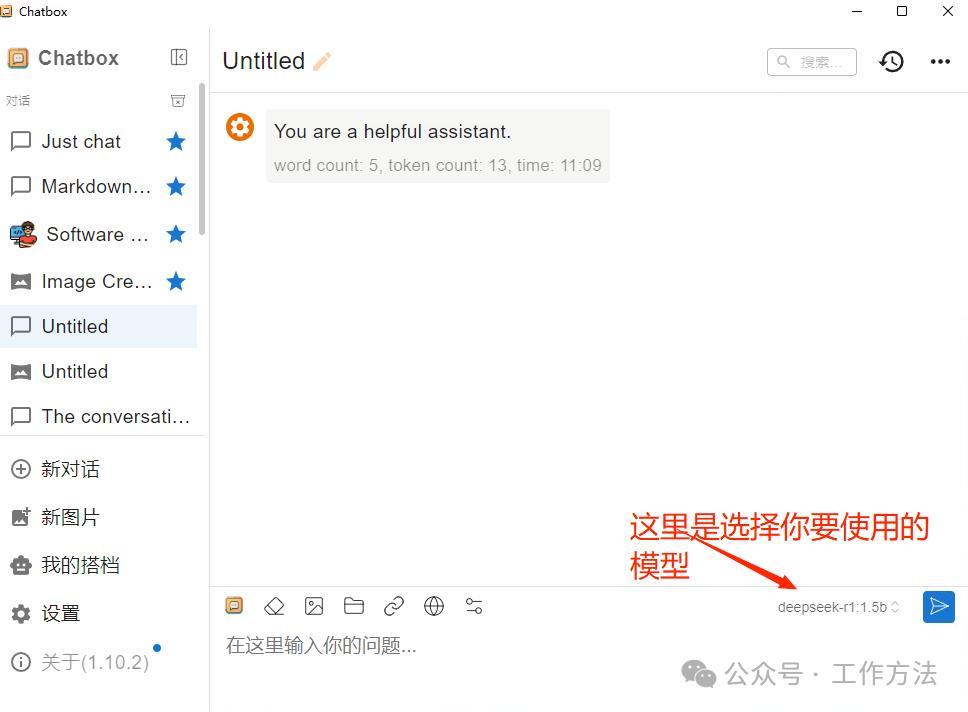Viewport: 968px width, 712px height.
Task: Collapse the sidebar with the panel icon
Action: [x=178, y=57]
